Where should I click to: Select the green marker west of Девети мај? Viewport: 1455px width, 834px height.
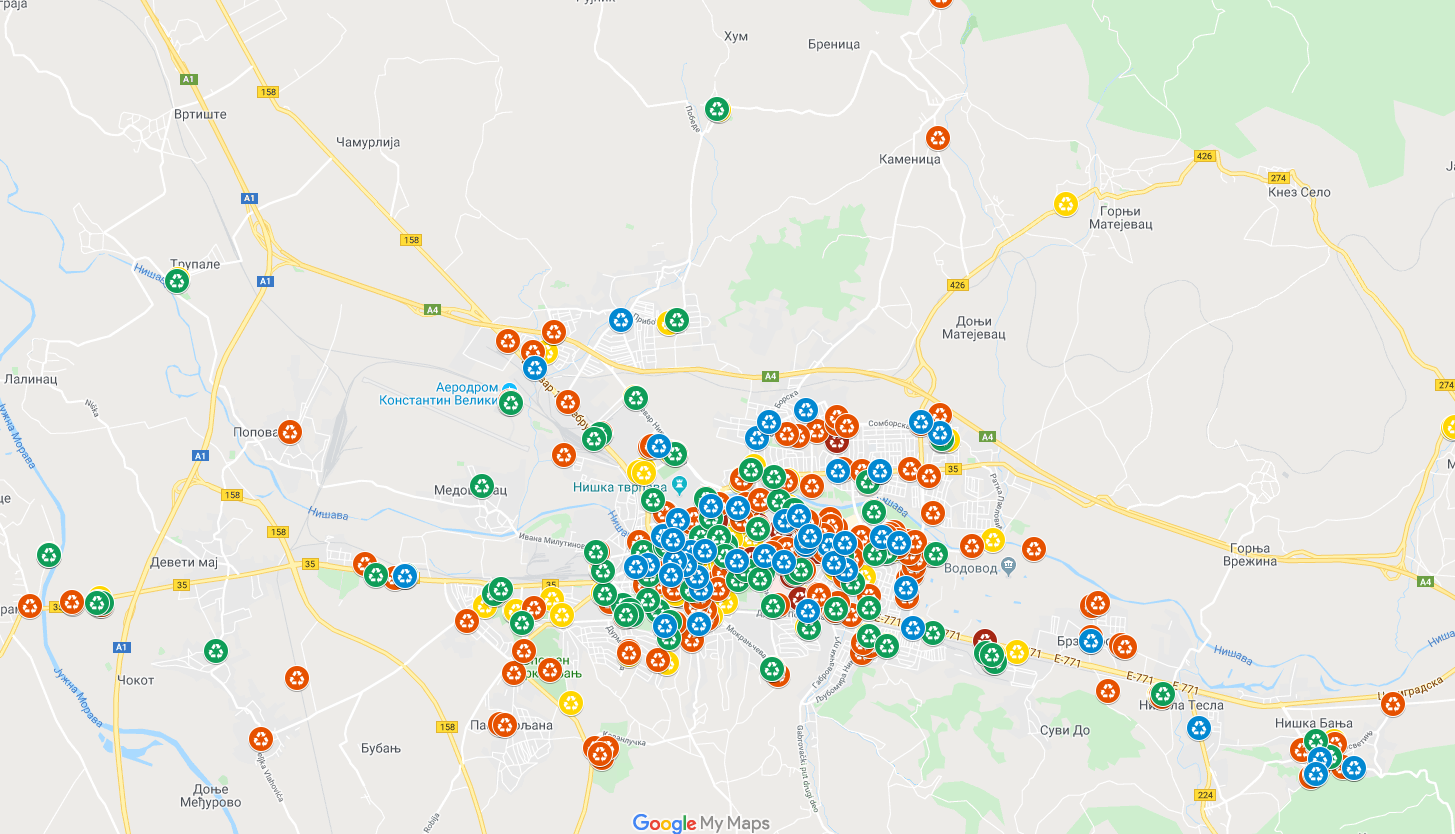coord(48,554)
